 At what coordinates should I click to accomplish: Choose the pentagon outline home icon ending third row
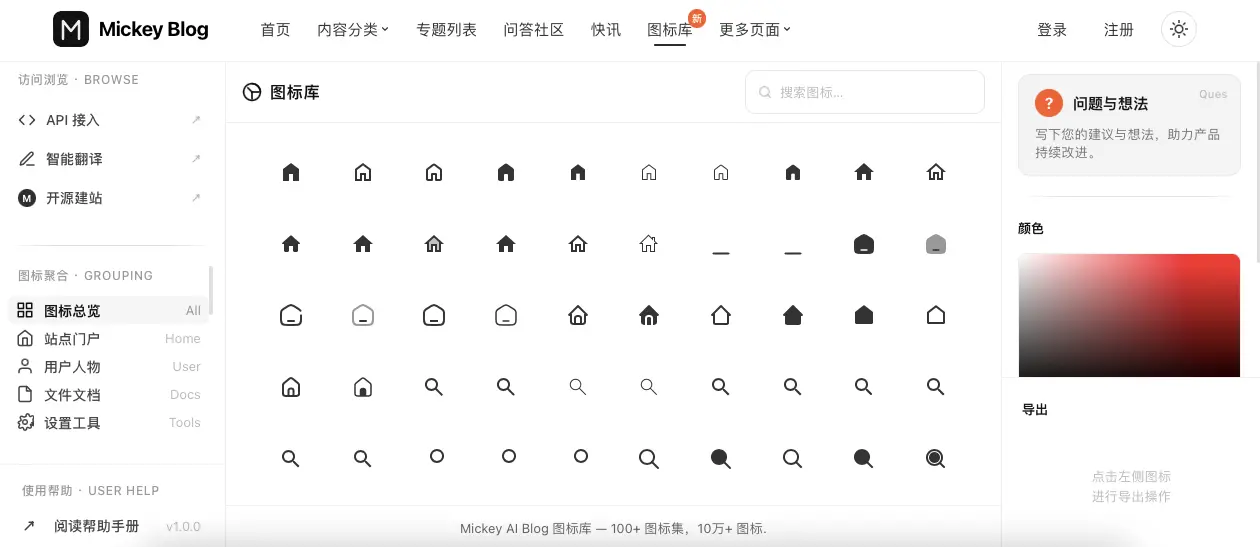coord(936,315)
